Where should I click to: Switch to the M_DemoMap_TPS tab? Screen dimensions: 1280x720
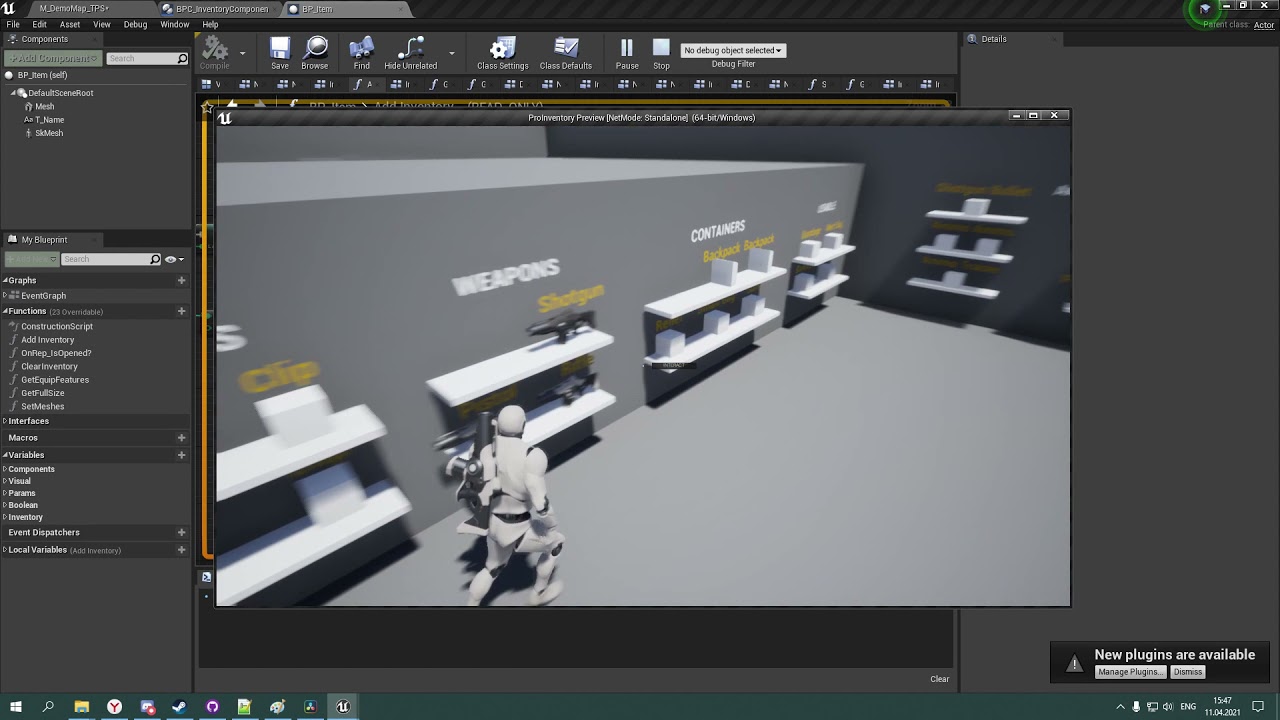point(74,9)
